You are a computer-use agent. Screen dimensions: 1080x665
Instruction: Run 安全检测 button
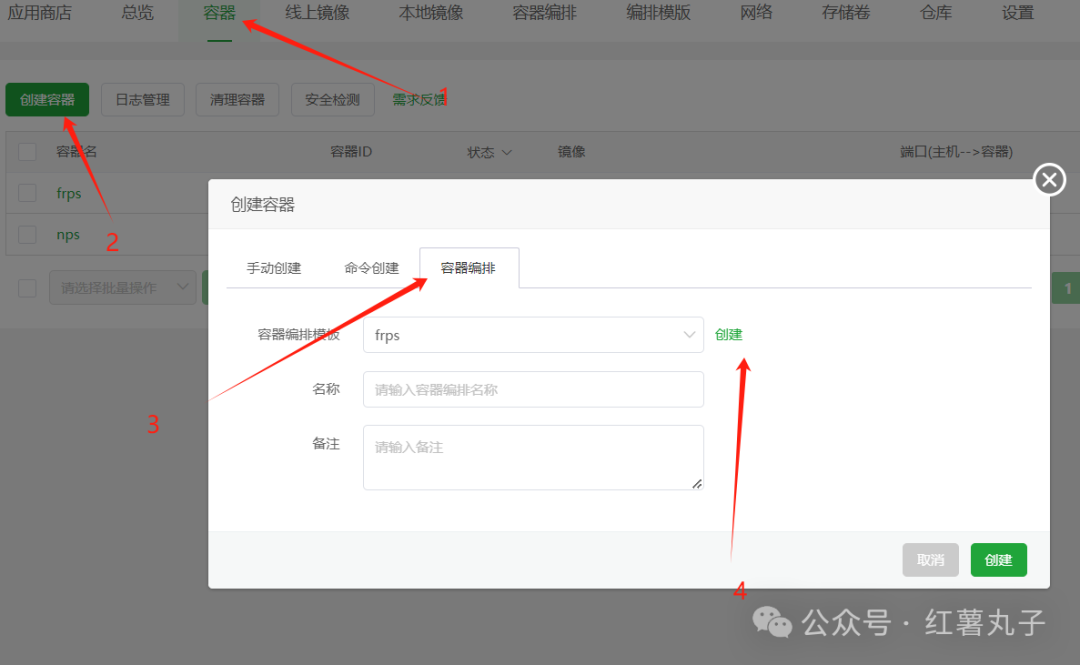[332, 100]
